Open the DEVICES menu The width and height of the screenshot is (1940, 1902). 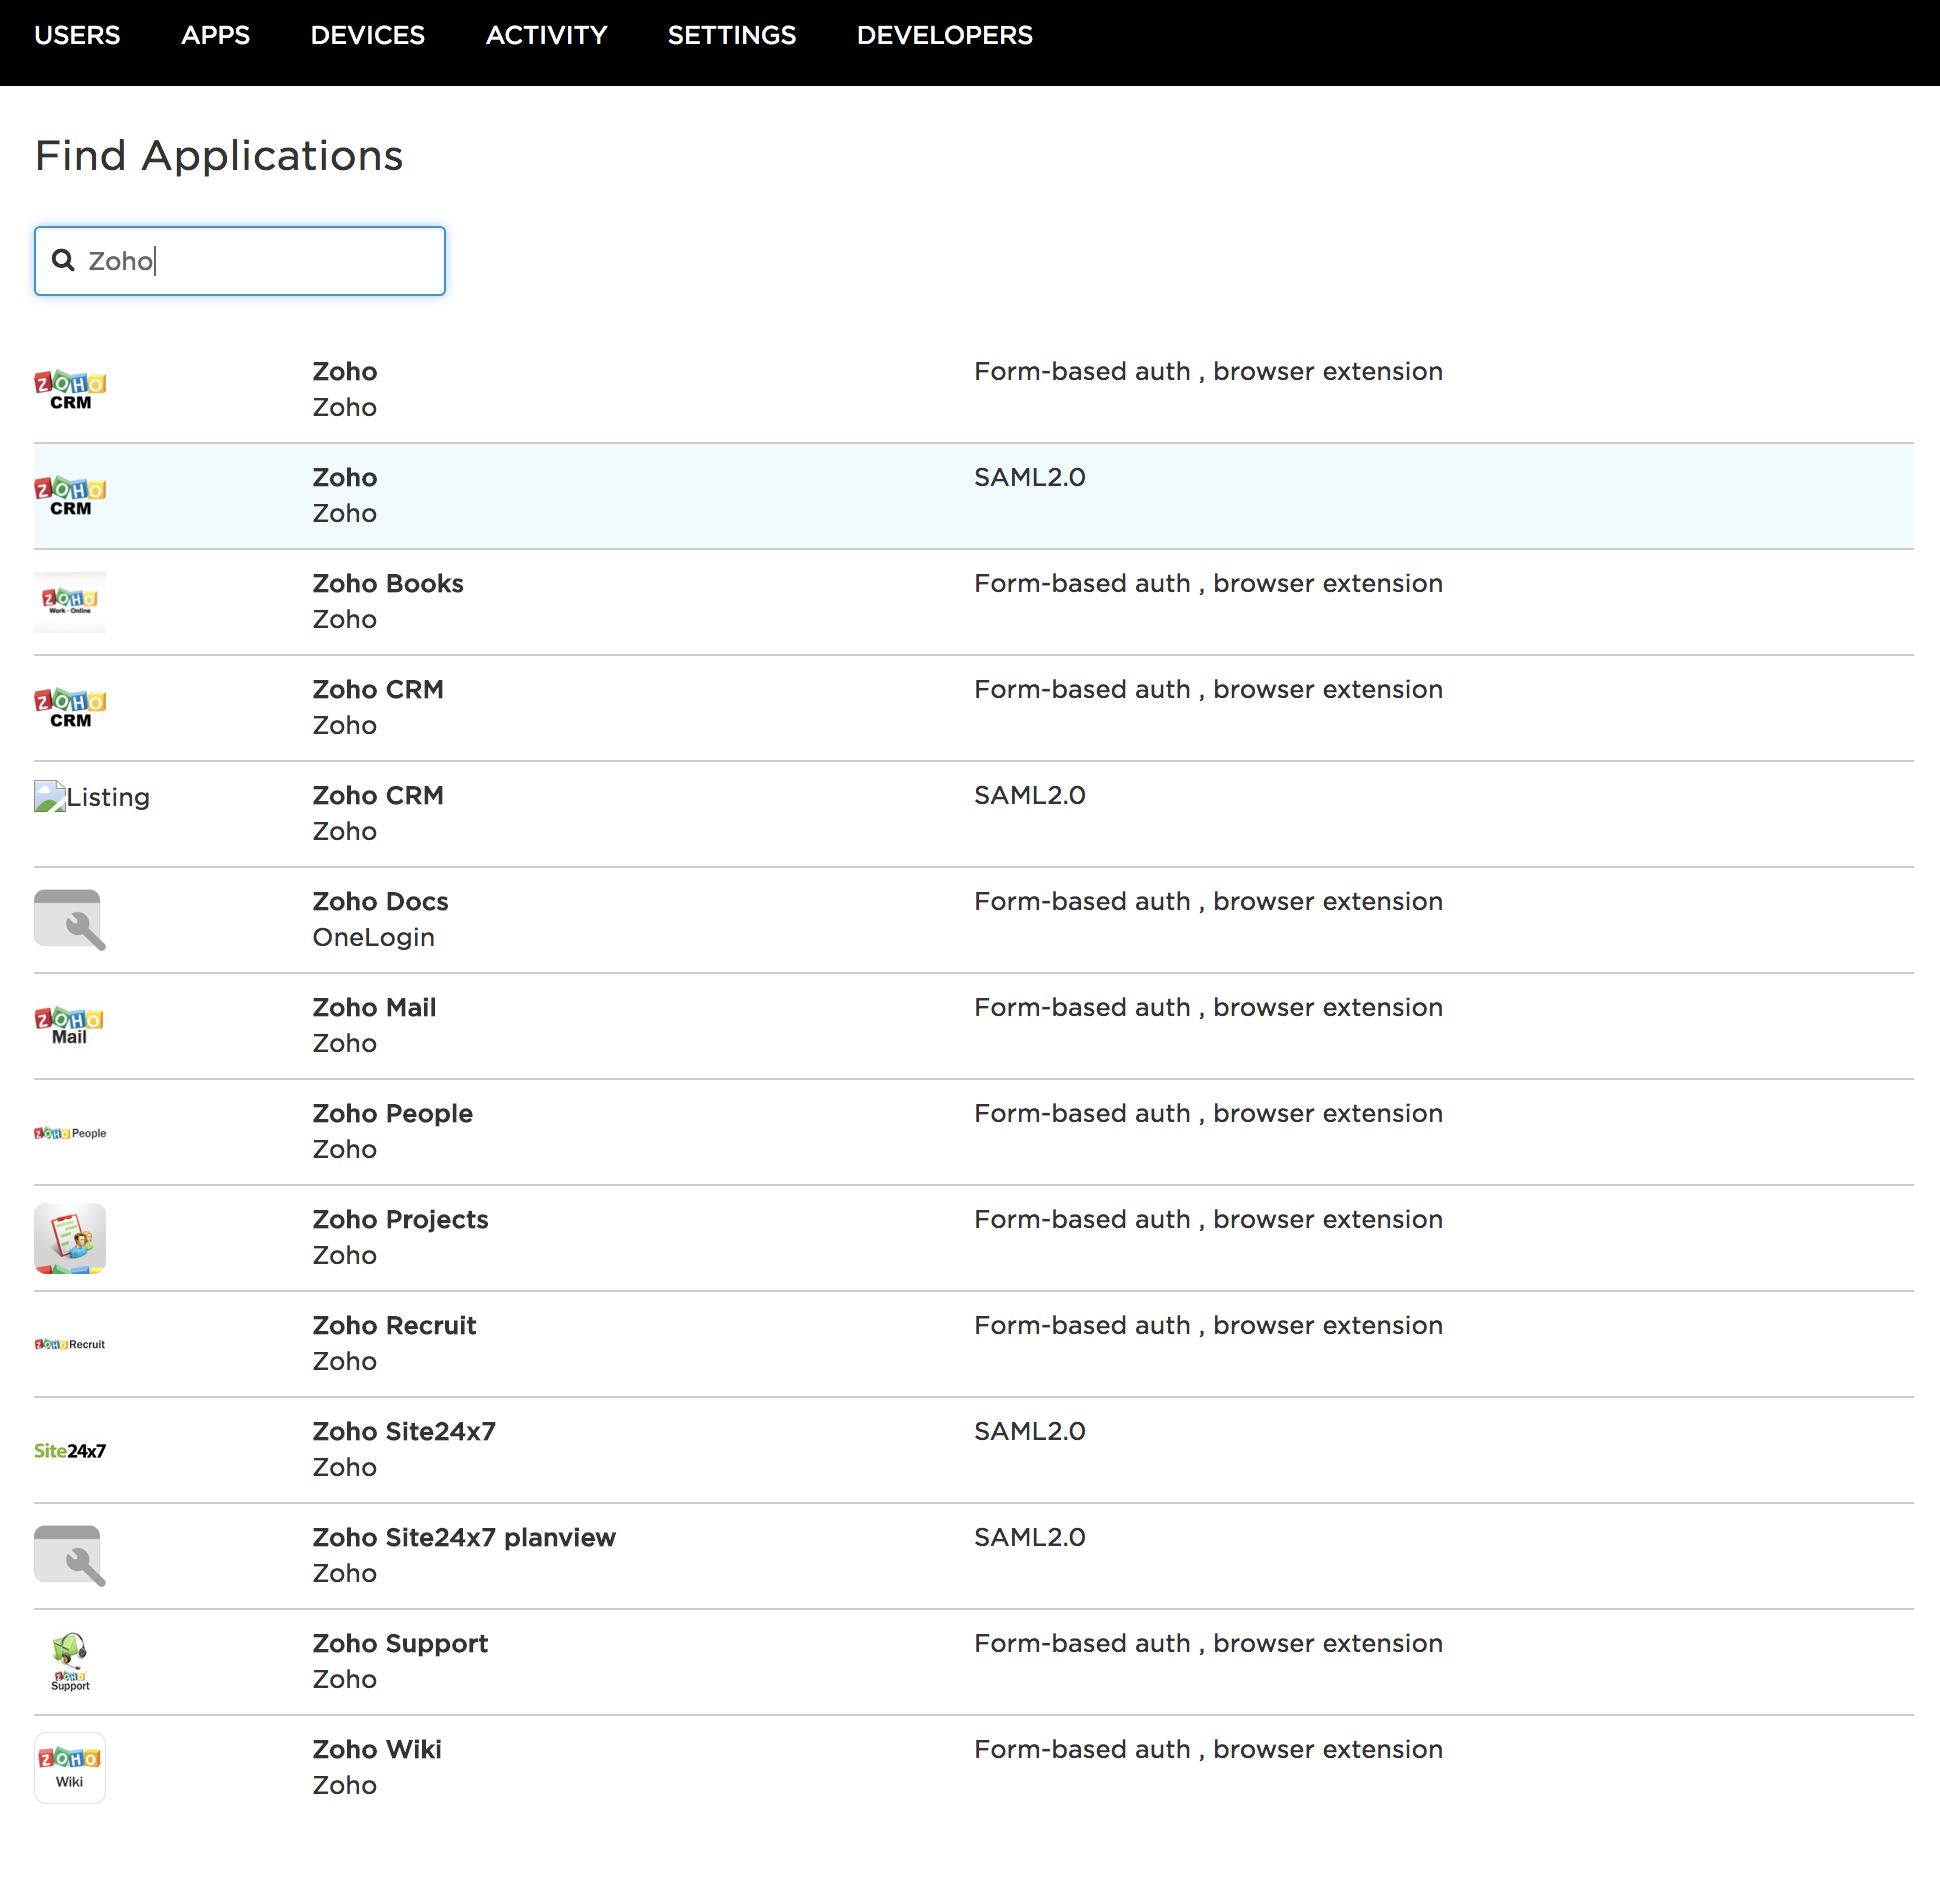tap(367, 35)
